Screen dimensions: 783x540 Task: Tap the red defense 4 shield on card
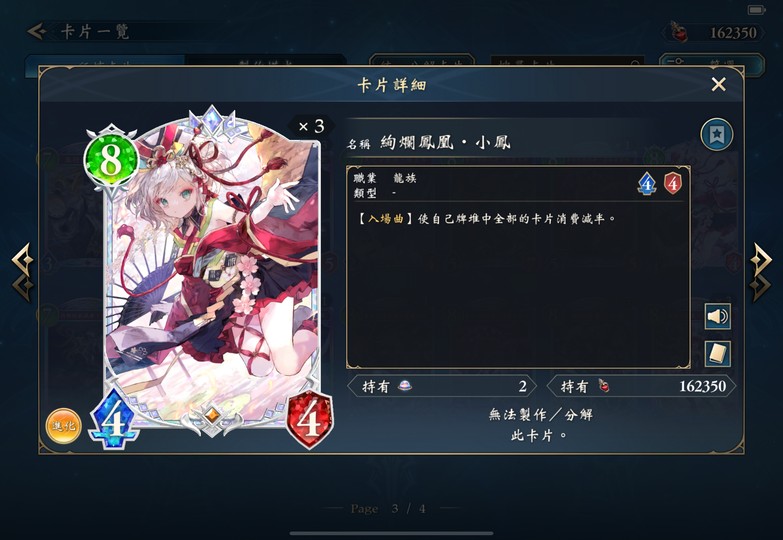tap(310, 421)
